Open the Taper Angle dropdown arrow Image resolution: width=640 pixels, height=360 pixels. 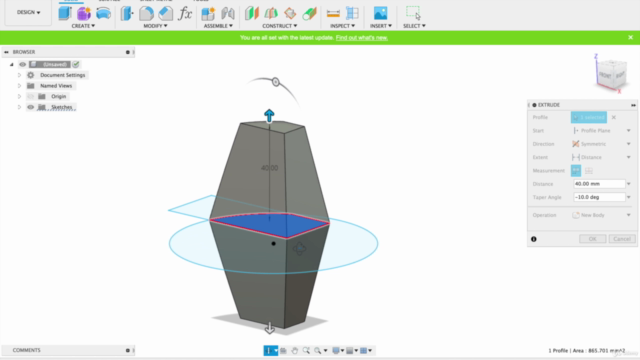[629, 197]
